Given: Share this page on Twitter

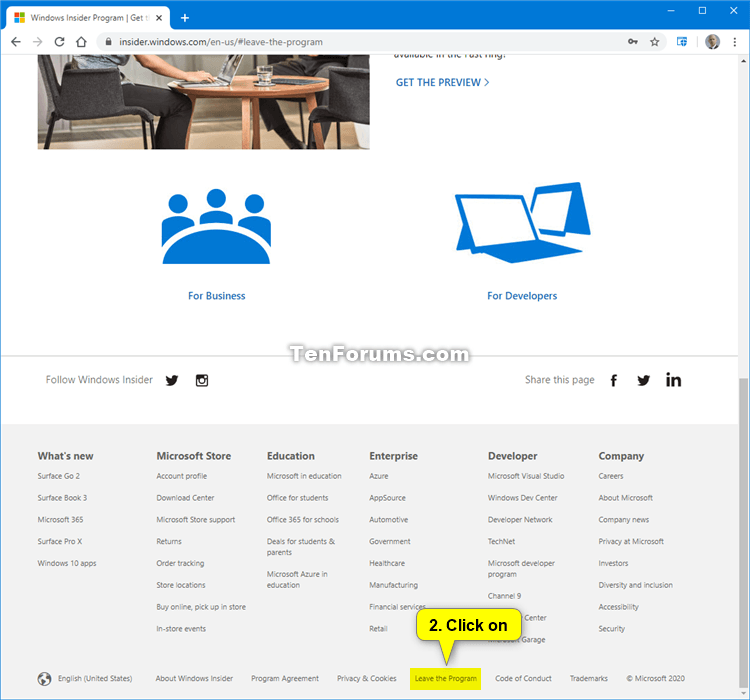Looking at the screenshot, I should (643, 380).
